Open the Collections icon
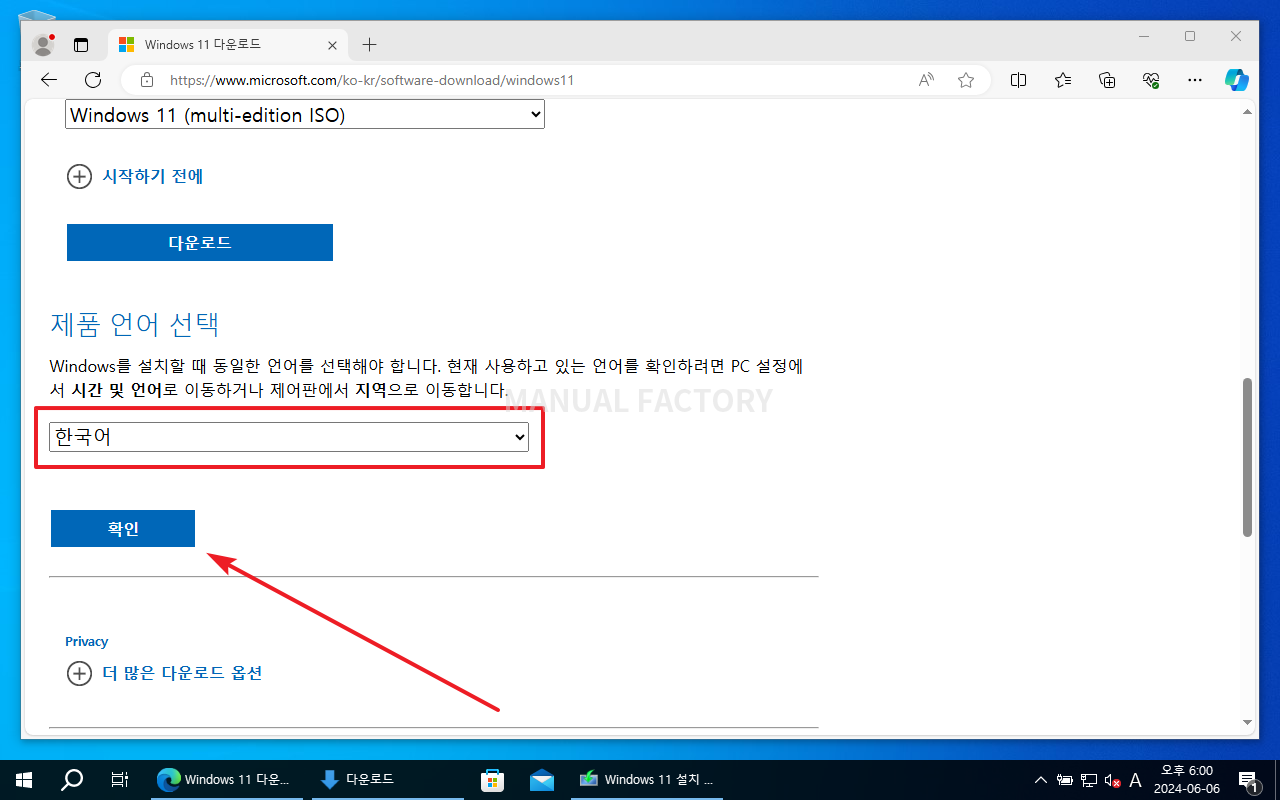The height and width of the screenshot is (800, 1280). pos(1107,80)
